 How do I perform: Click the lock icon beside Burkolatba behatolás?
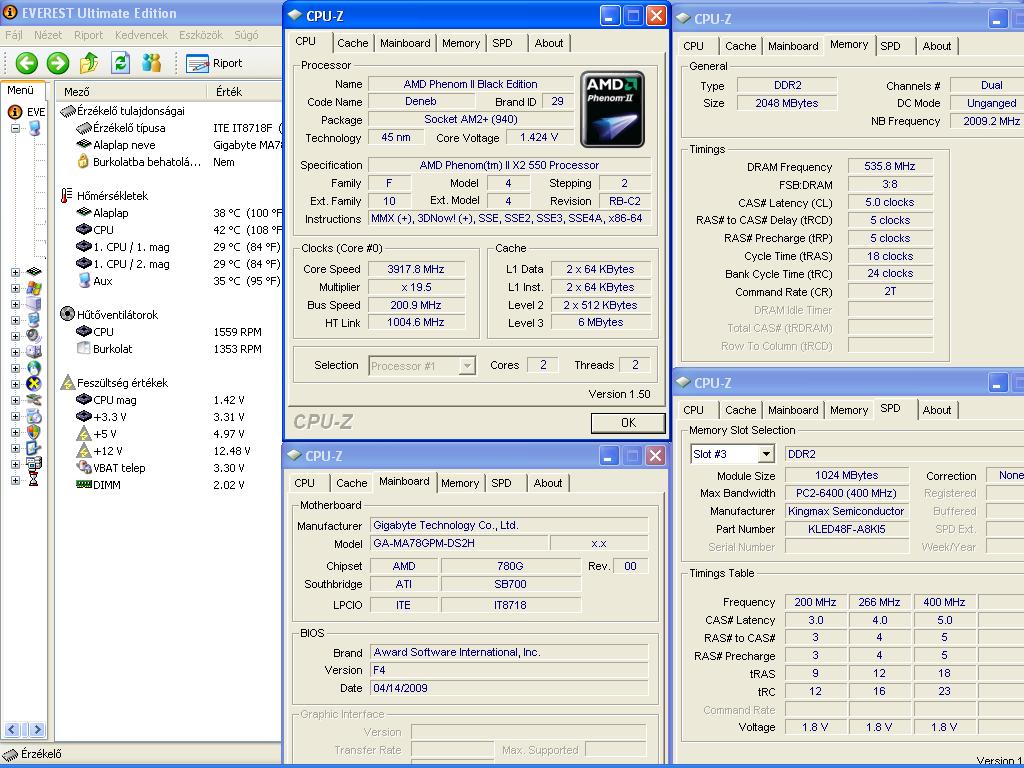(83, 161)
